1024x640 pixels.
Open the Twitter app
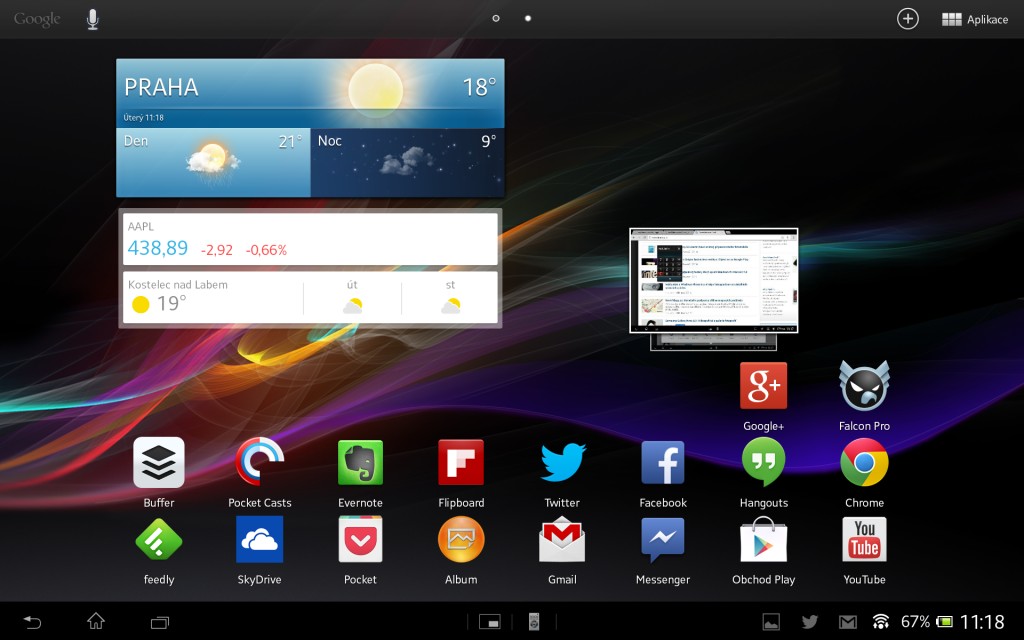(x=562, y=463)
